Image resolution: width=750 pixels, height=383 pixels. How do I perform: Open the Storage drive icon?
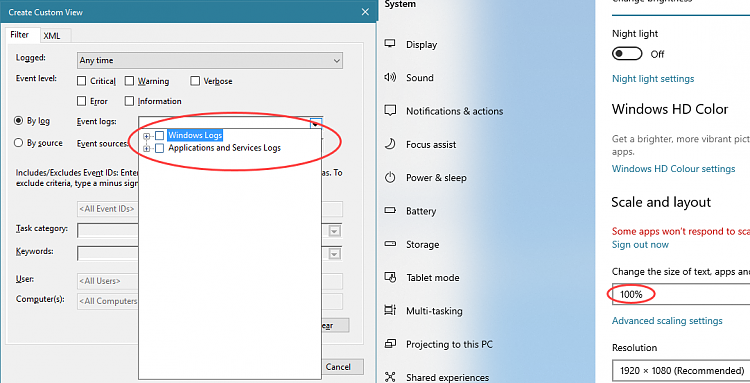point(390,244)
